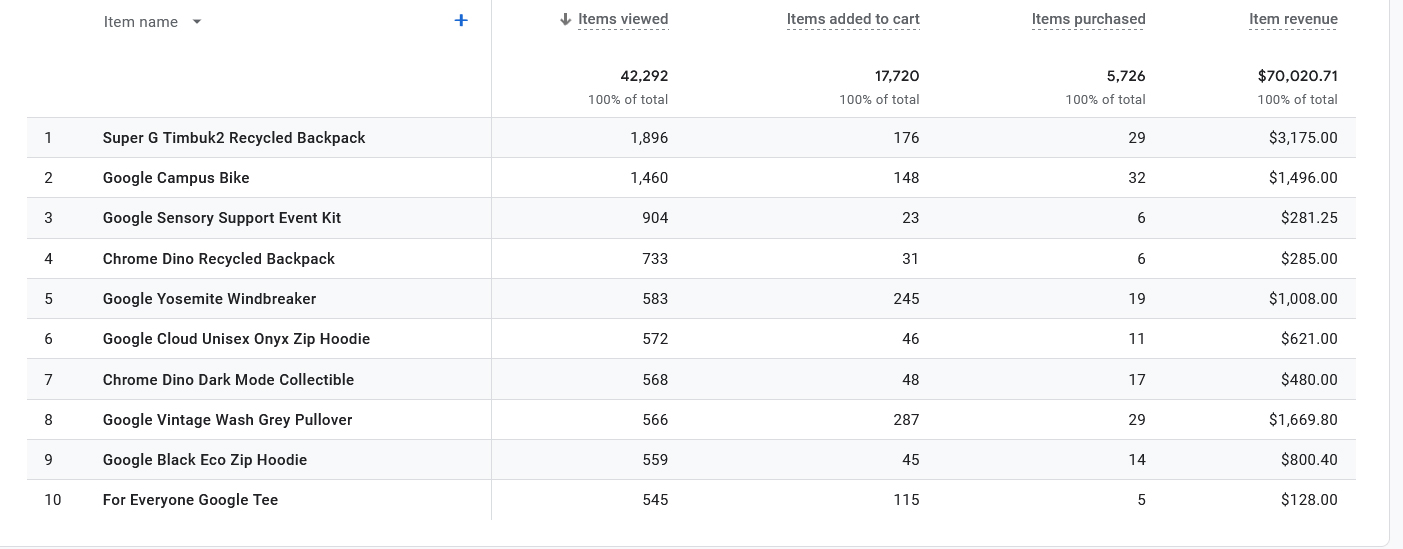Open the Item name dimension dropdown

click(196, 22)
